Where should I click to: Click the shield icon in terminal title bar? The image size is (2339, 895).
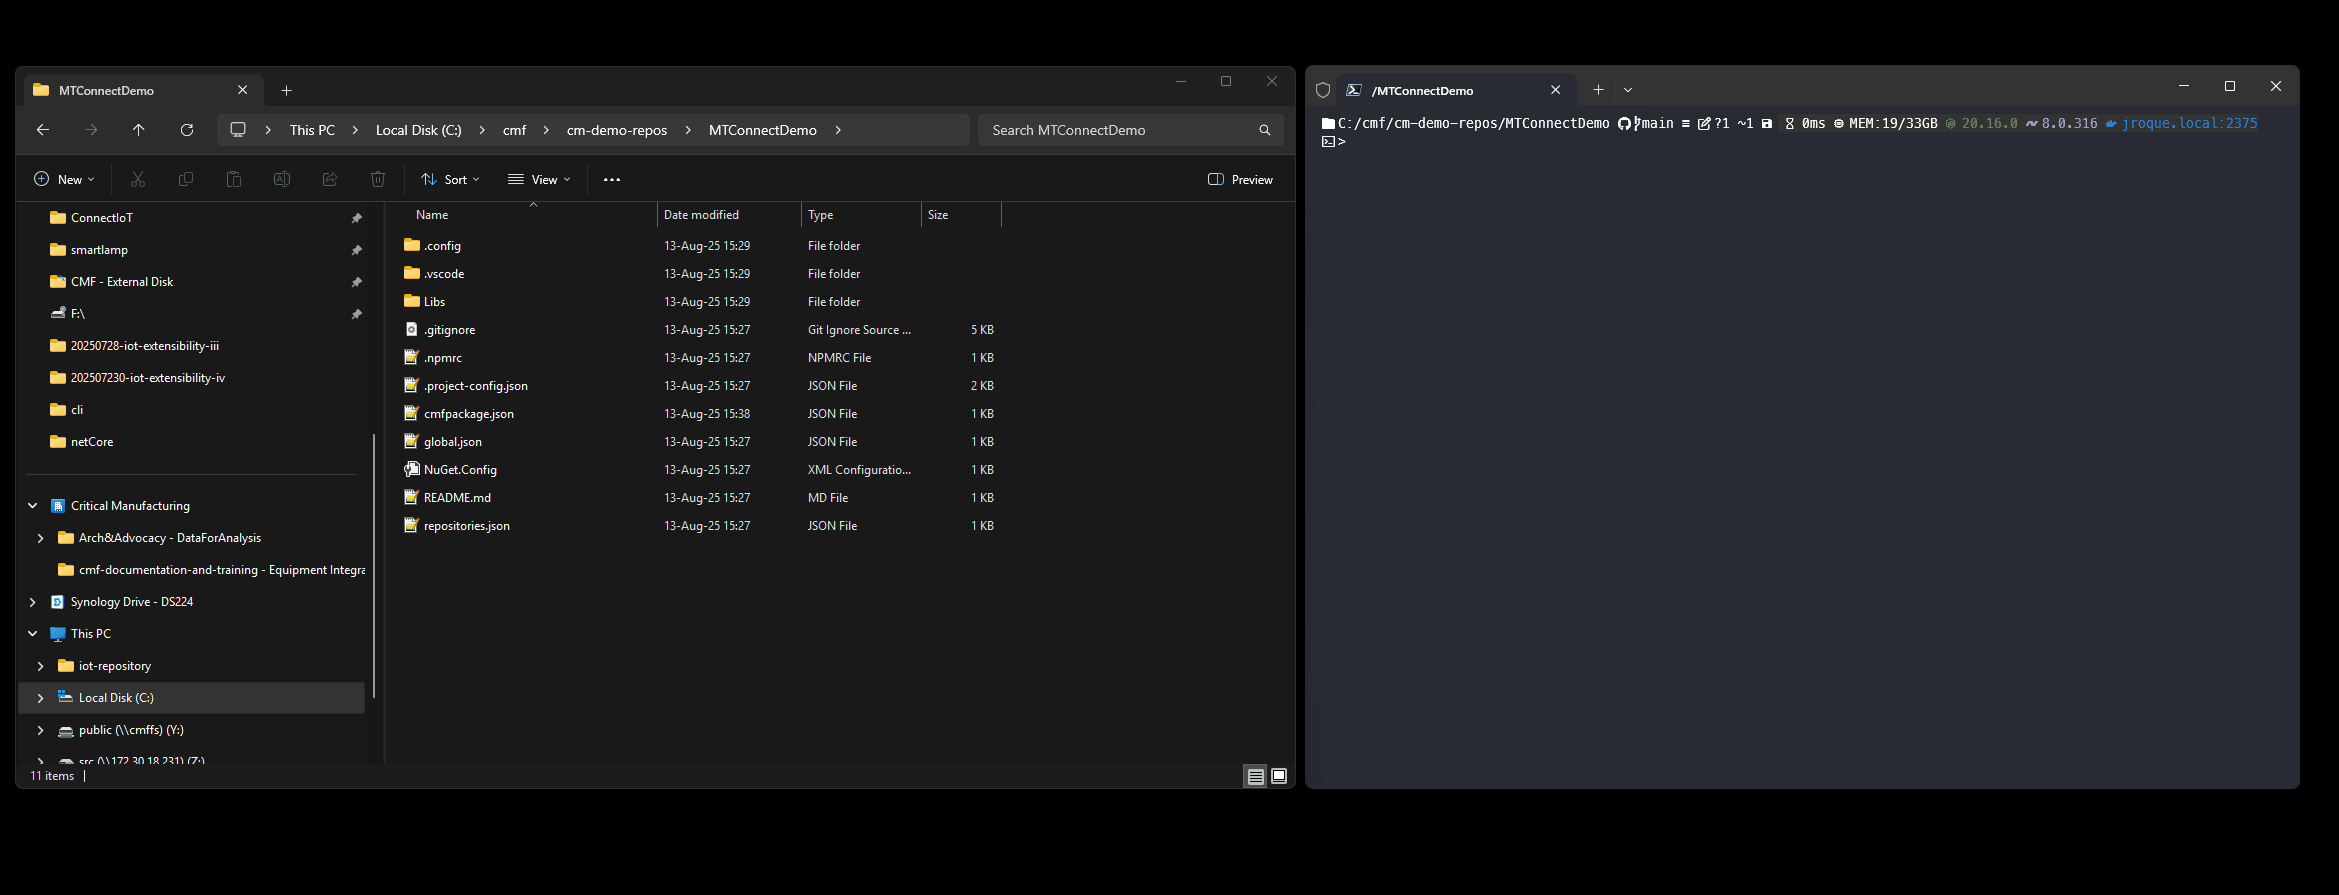point(1322,90)
